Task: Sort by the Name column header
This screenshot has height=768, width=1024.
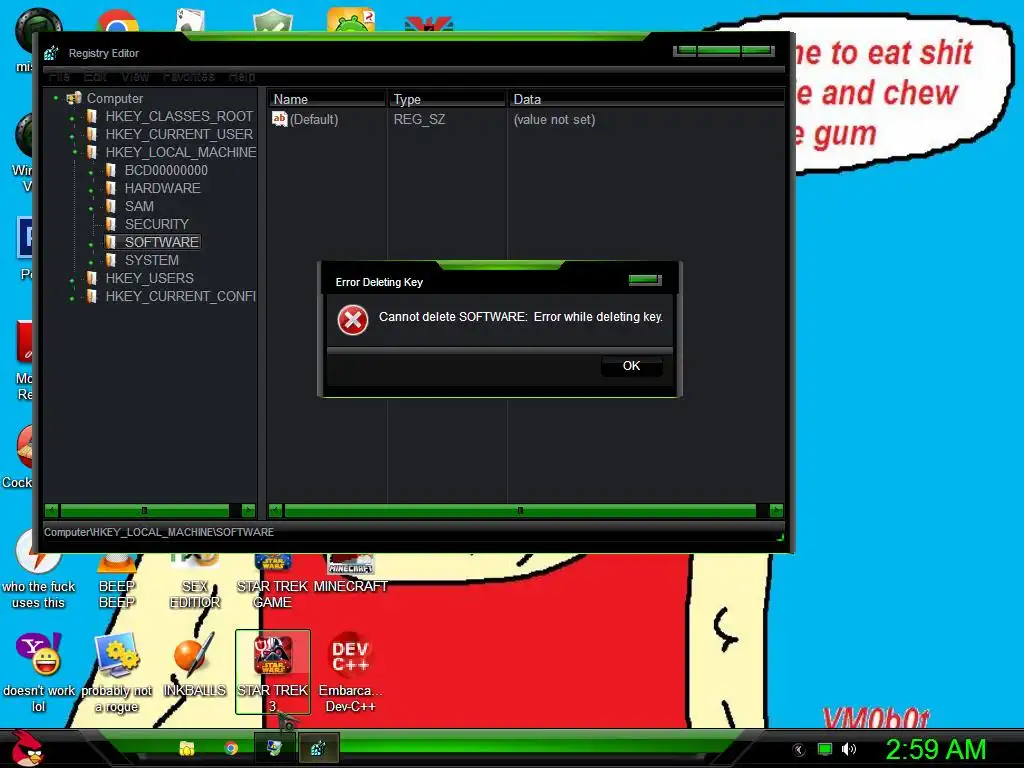Action: click(327, 99)
